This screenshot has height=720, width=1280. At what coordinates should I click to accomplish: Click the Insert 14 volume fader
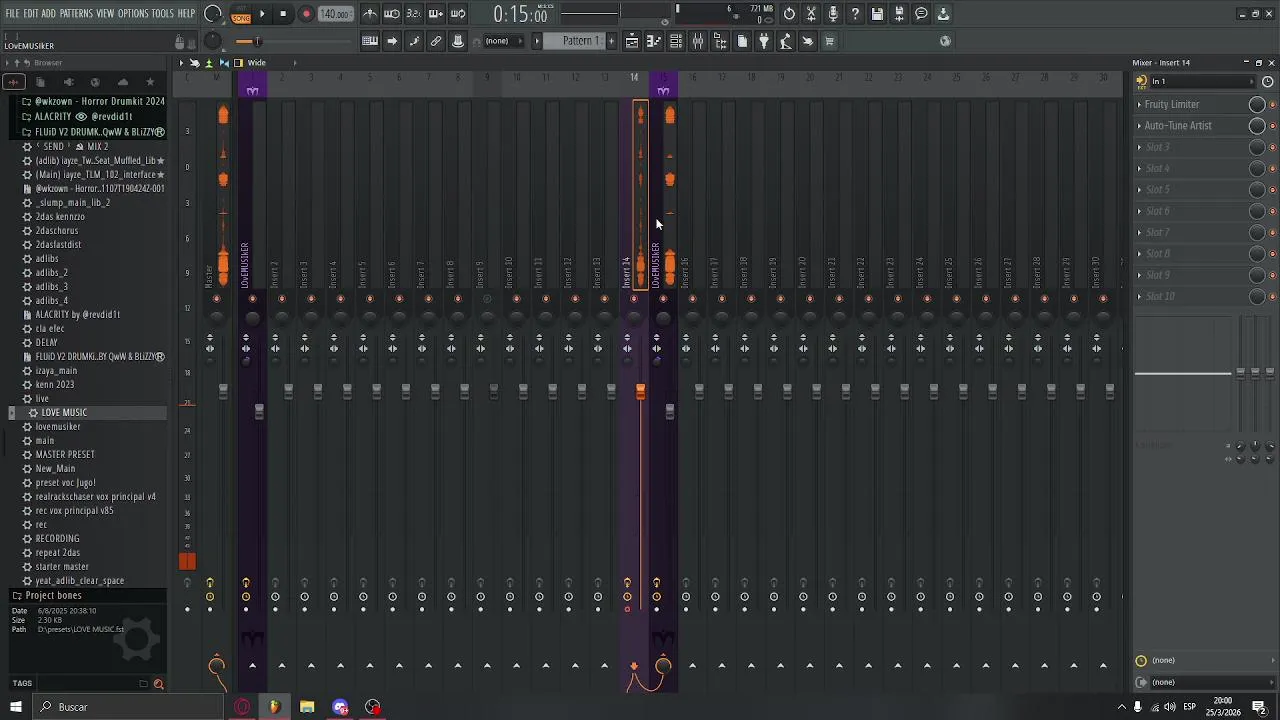click(641, 391)
